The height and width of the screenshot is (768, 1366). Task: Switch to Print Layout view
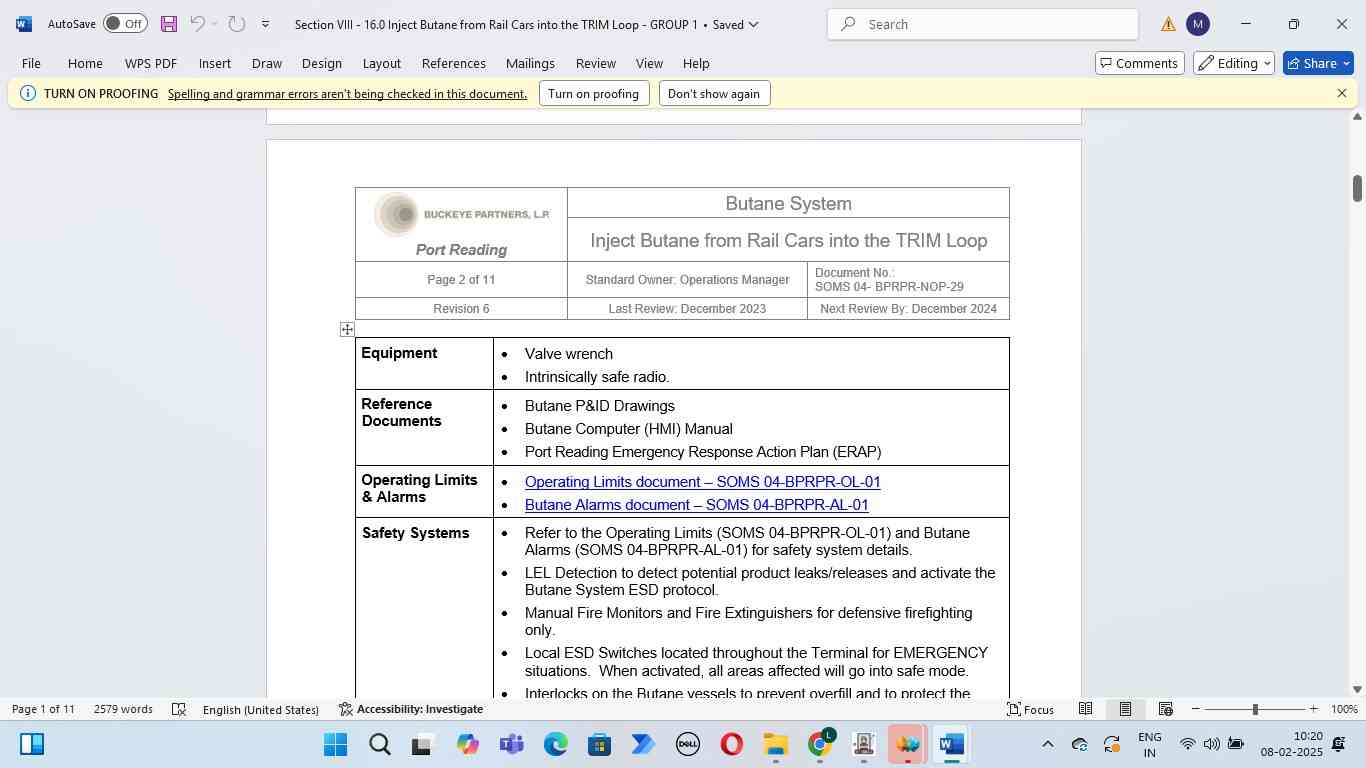coord(1125,709)
